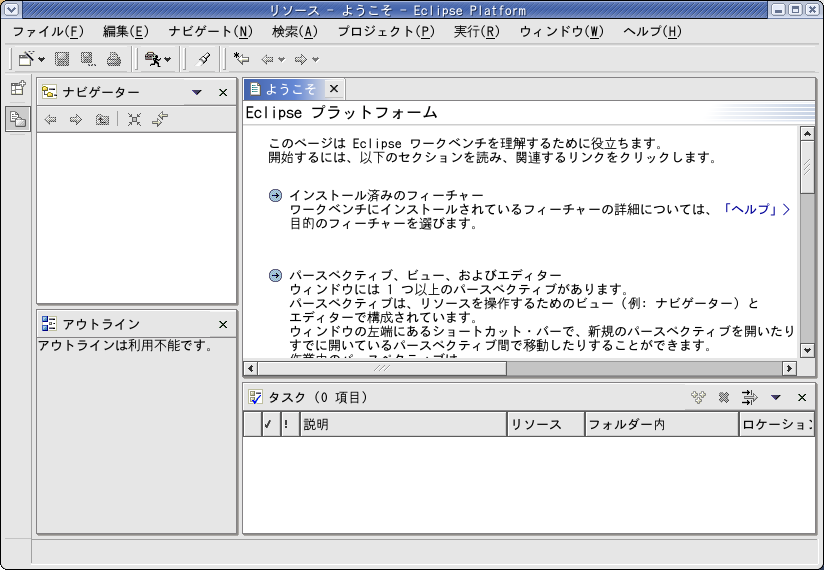The image size is (824, 570).
Task: Sort tasks by ロケーション column
Action: point(777,424)
